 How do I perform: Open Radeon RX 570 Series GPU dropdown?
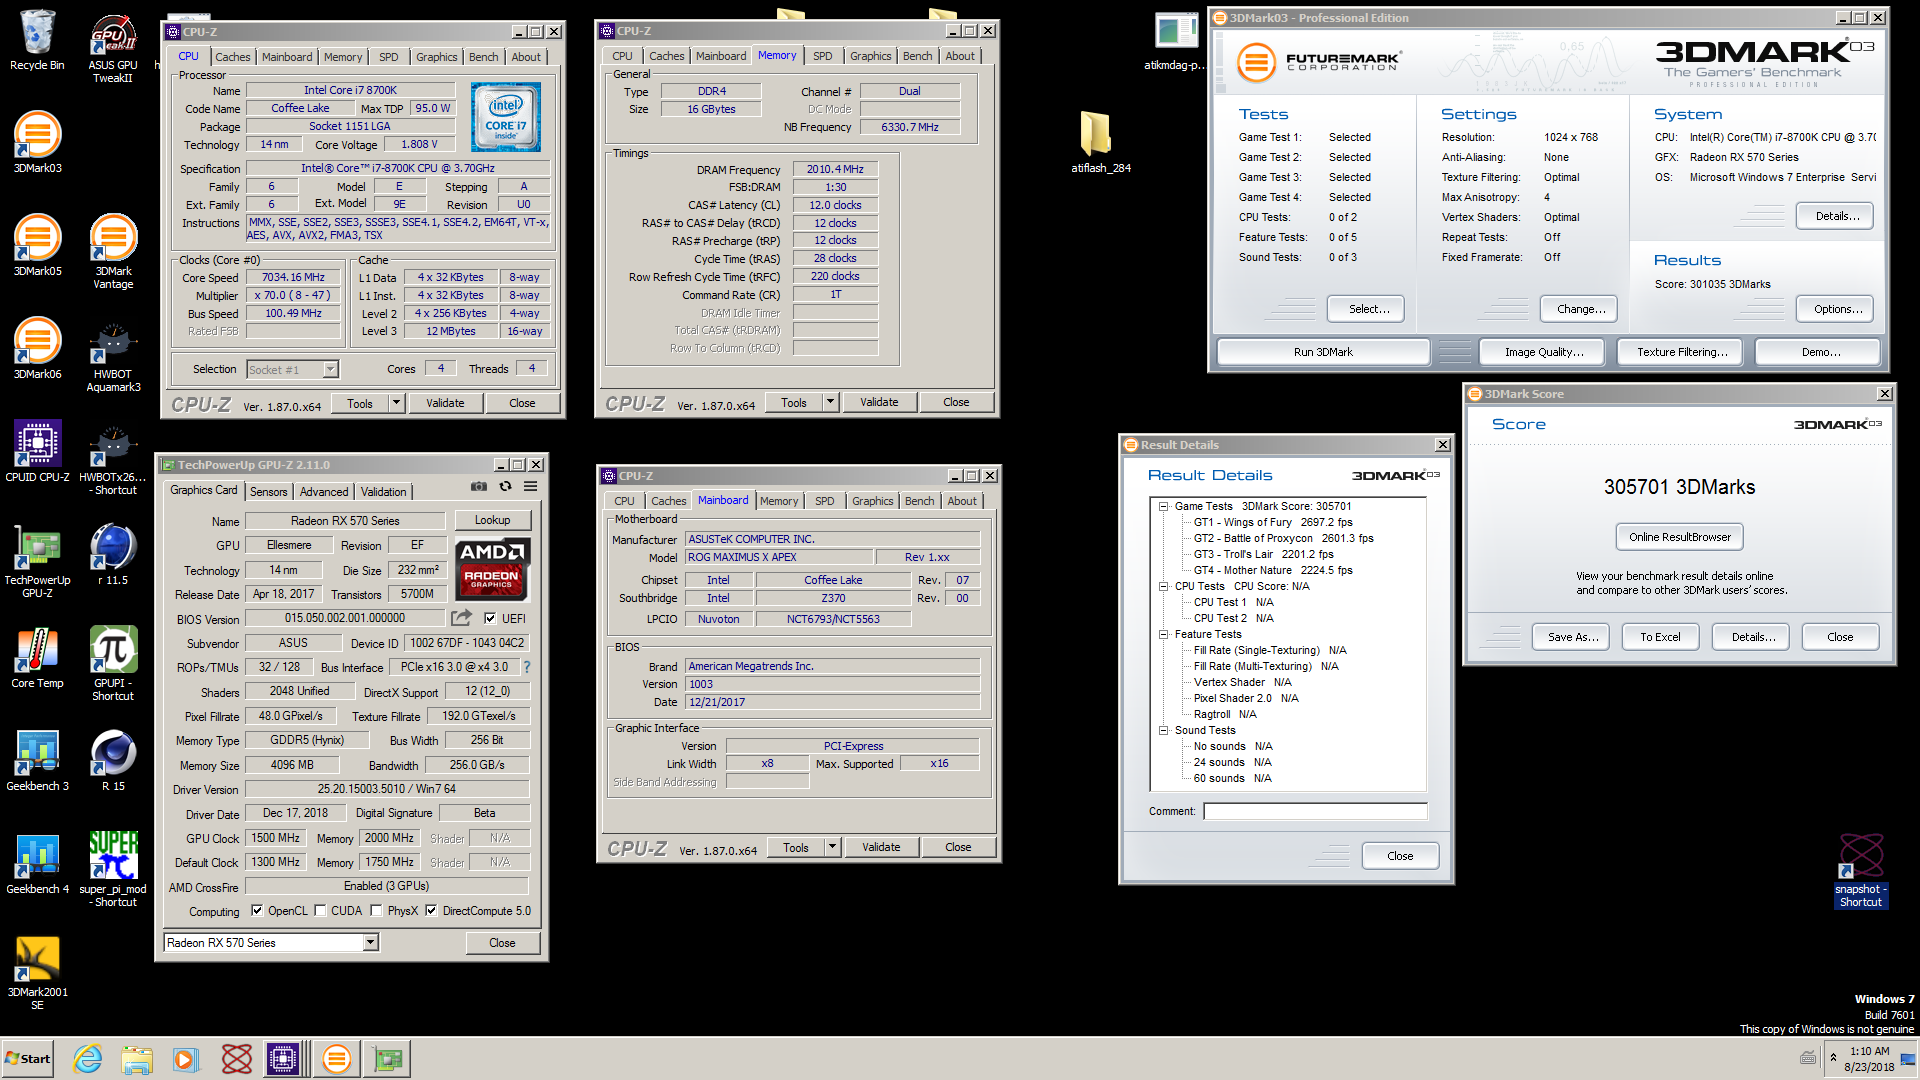[370, 942]
